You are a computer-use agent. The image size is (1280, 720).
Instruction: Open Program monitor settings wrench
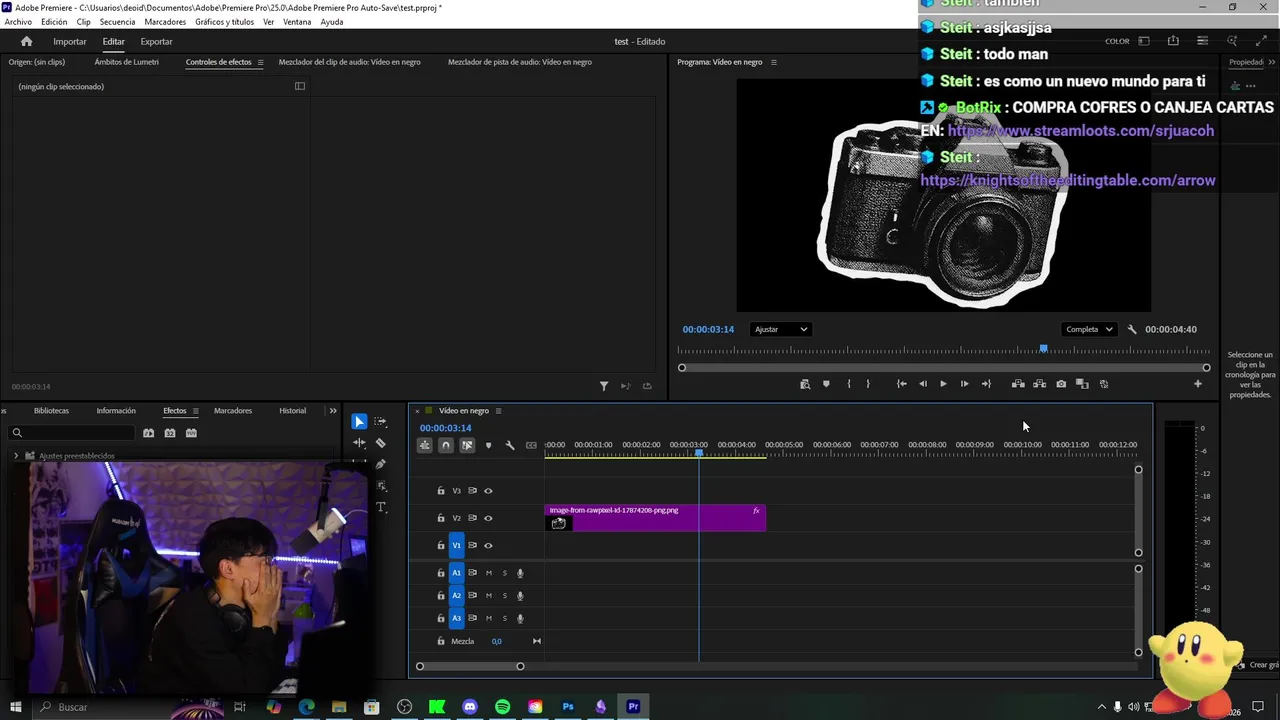pos(1132,329)
